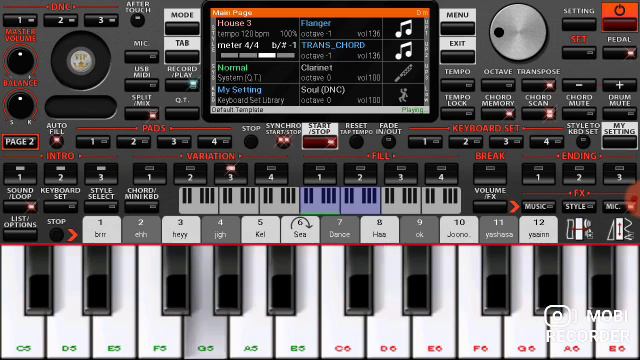640x360 pixels.
Task: Select FILL 2
Action: (x=360, y=173)
